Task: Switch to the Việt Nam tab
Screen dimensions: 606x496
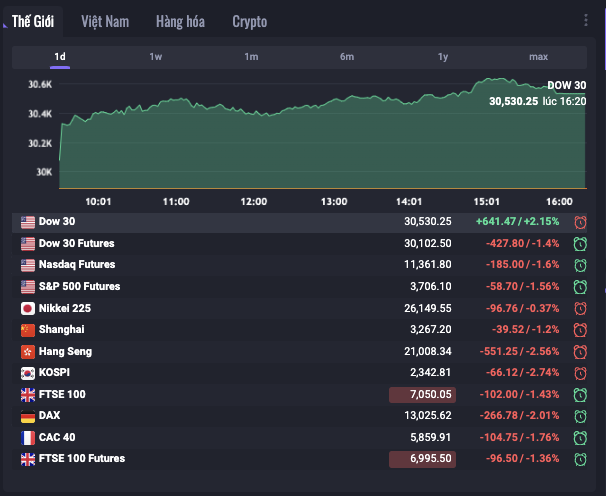Action: click(x=105, y=21)
